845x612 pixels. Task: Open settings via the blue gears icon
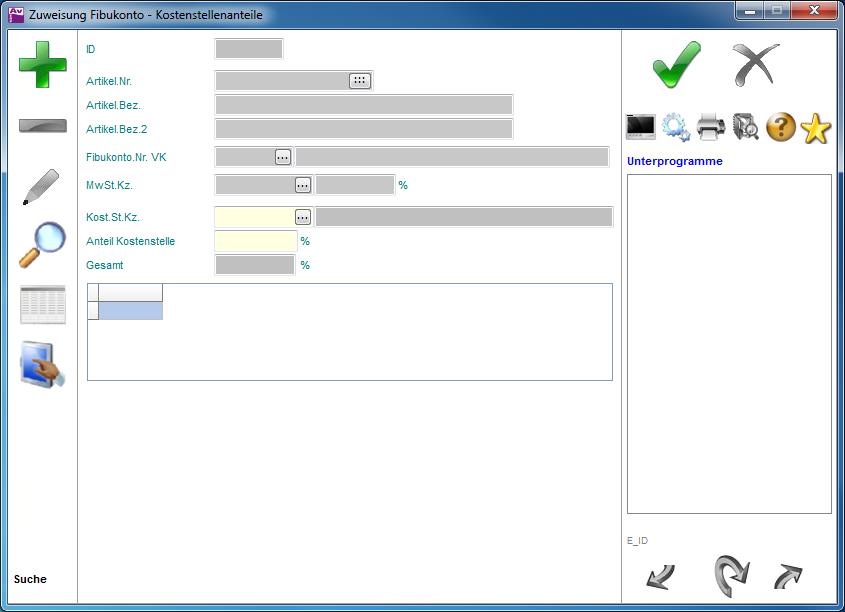tap(676, 127)
